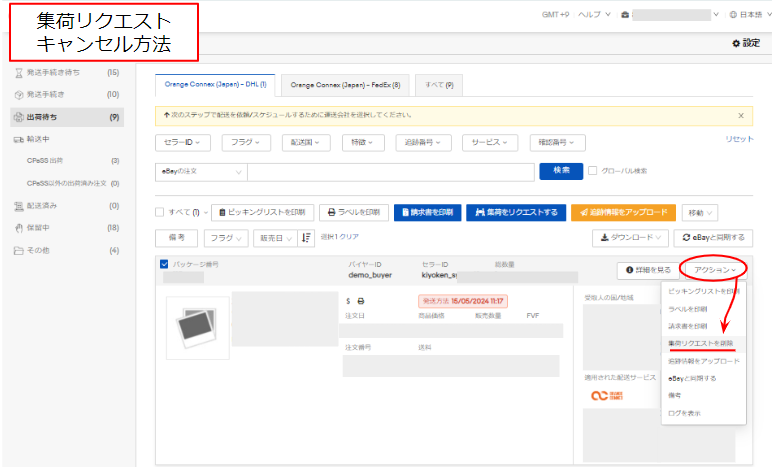Click the 保留中 hand icon in sidebar

(x=18, y=228)
